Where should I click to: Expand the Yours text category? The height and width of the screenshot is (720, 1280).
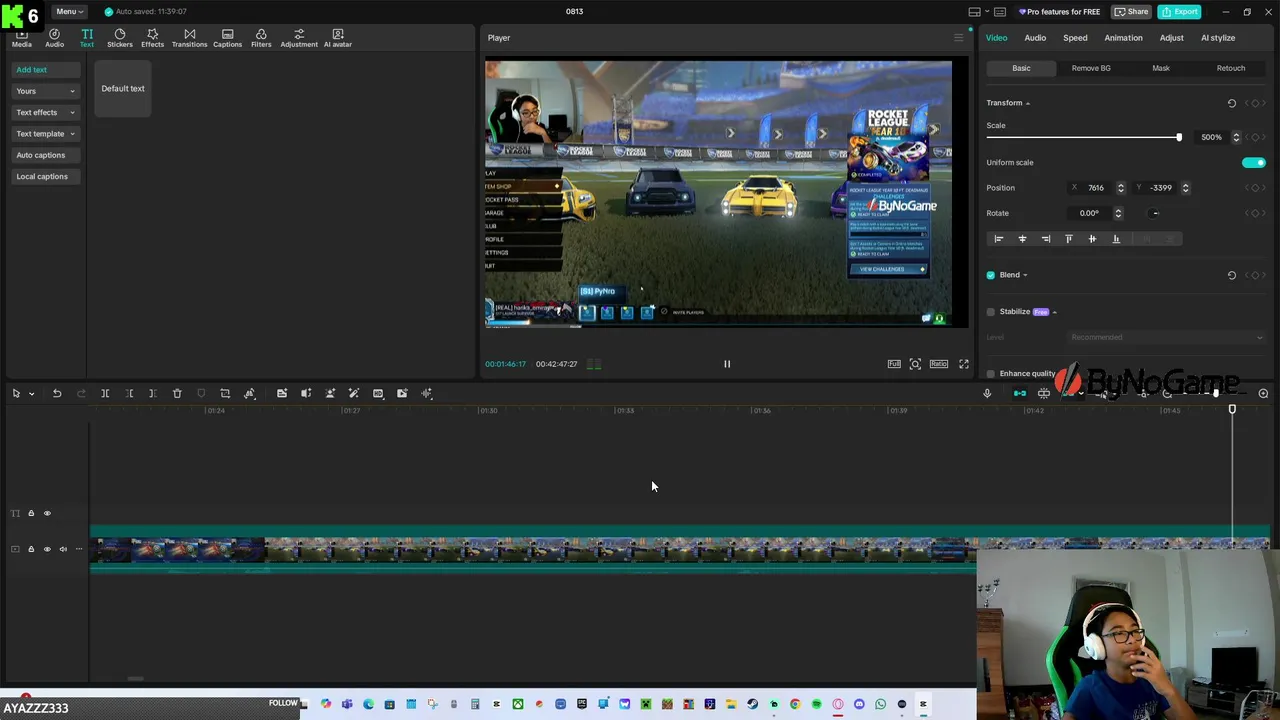coord(45,91)
